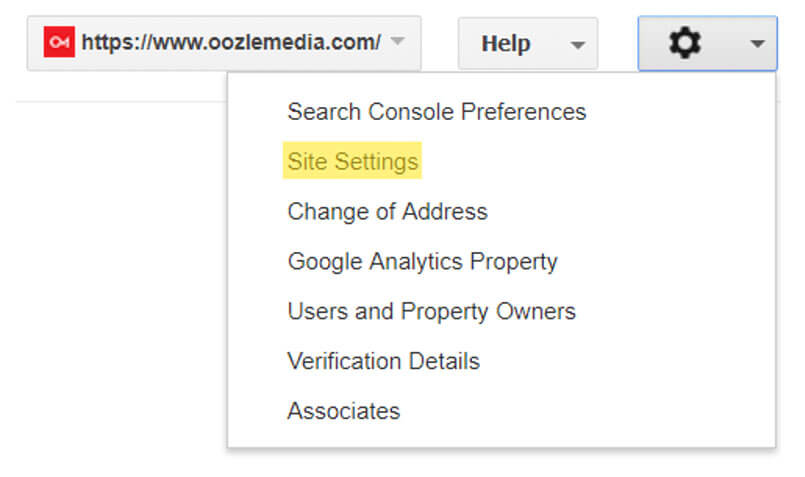Viewport: 805px width, 477px height.
Task: Click the Help button label
Action: (506, 44)
